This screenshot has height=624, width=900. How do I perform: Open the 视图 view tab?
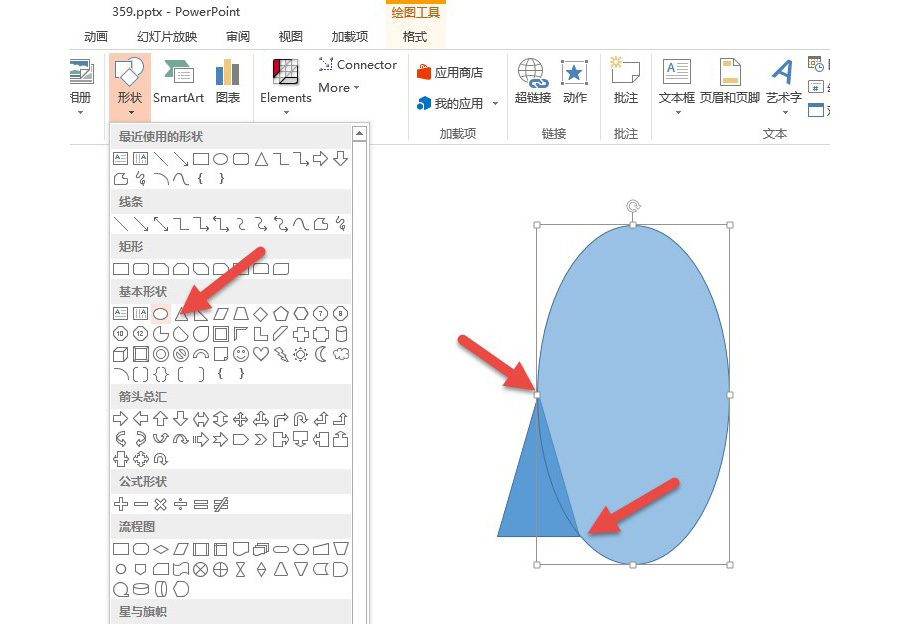(290, 37)
